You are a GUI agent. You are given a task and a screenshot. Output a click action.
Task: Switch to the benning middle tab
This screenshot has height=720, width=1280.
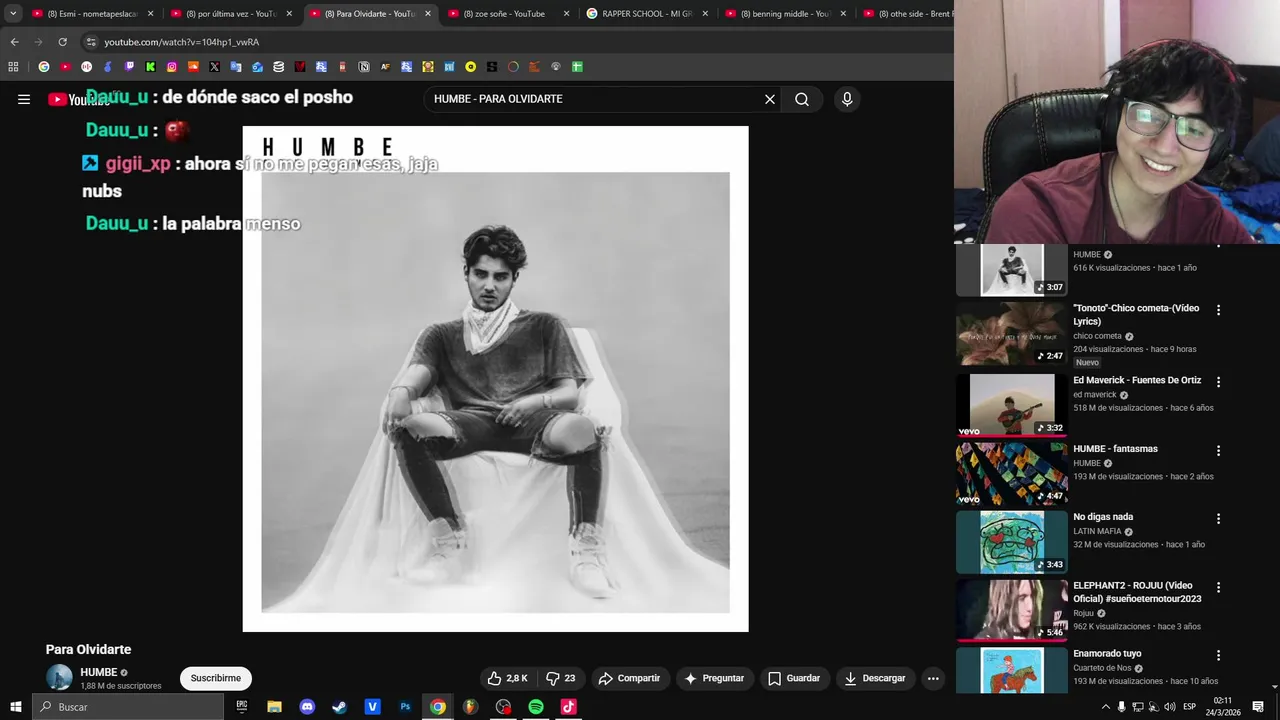tap(785, 14)
